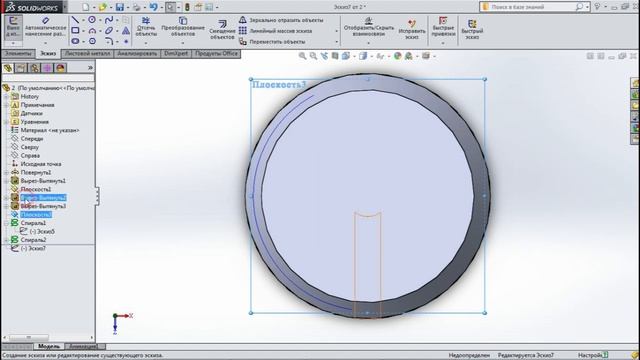Select Плоскость3 in the feature tree
Viewport: 640px width, 360px height.
36,215
